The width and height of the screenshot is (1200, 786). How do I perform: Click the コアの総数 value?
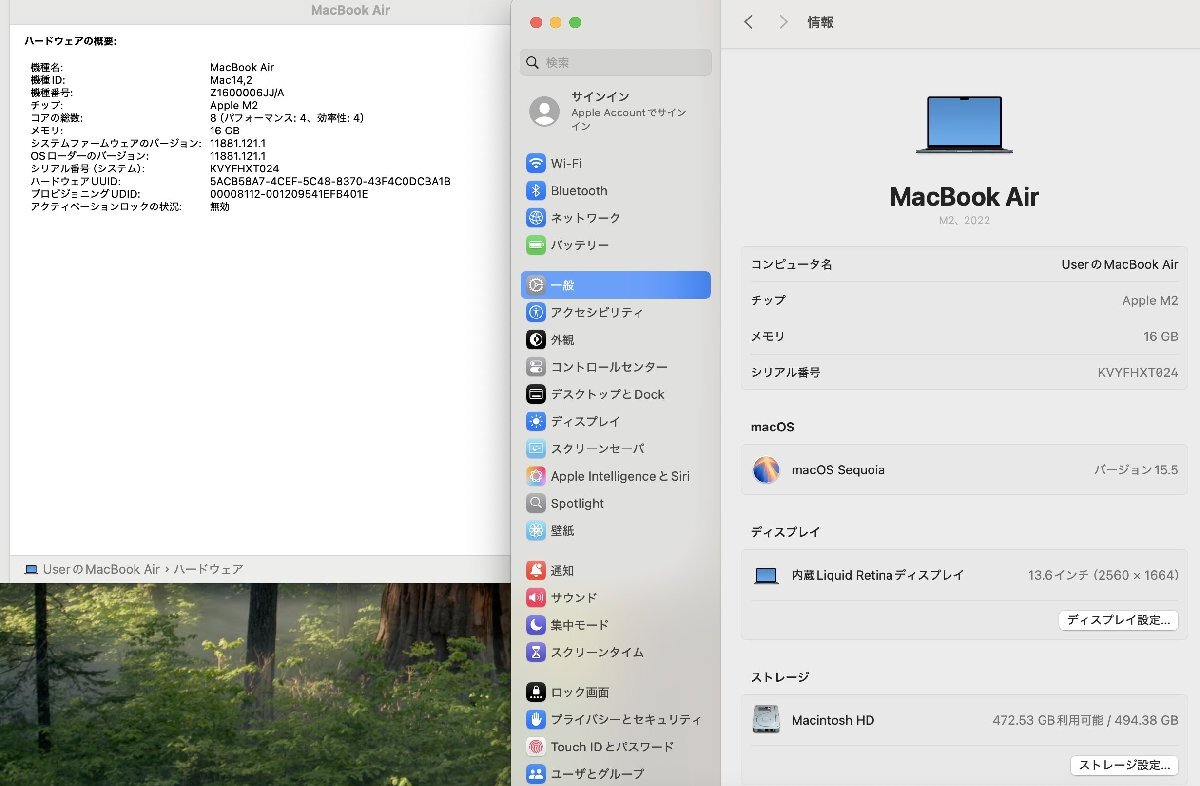287,118
